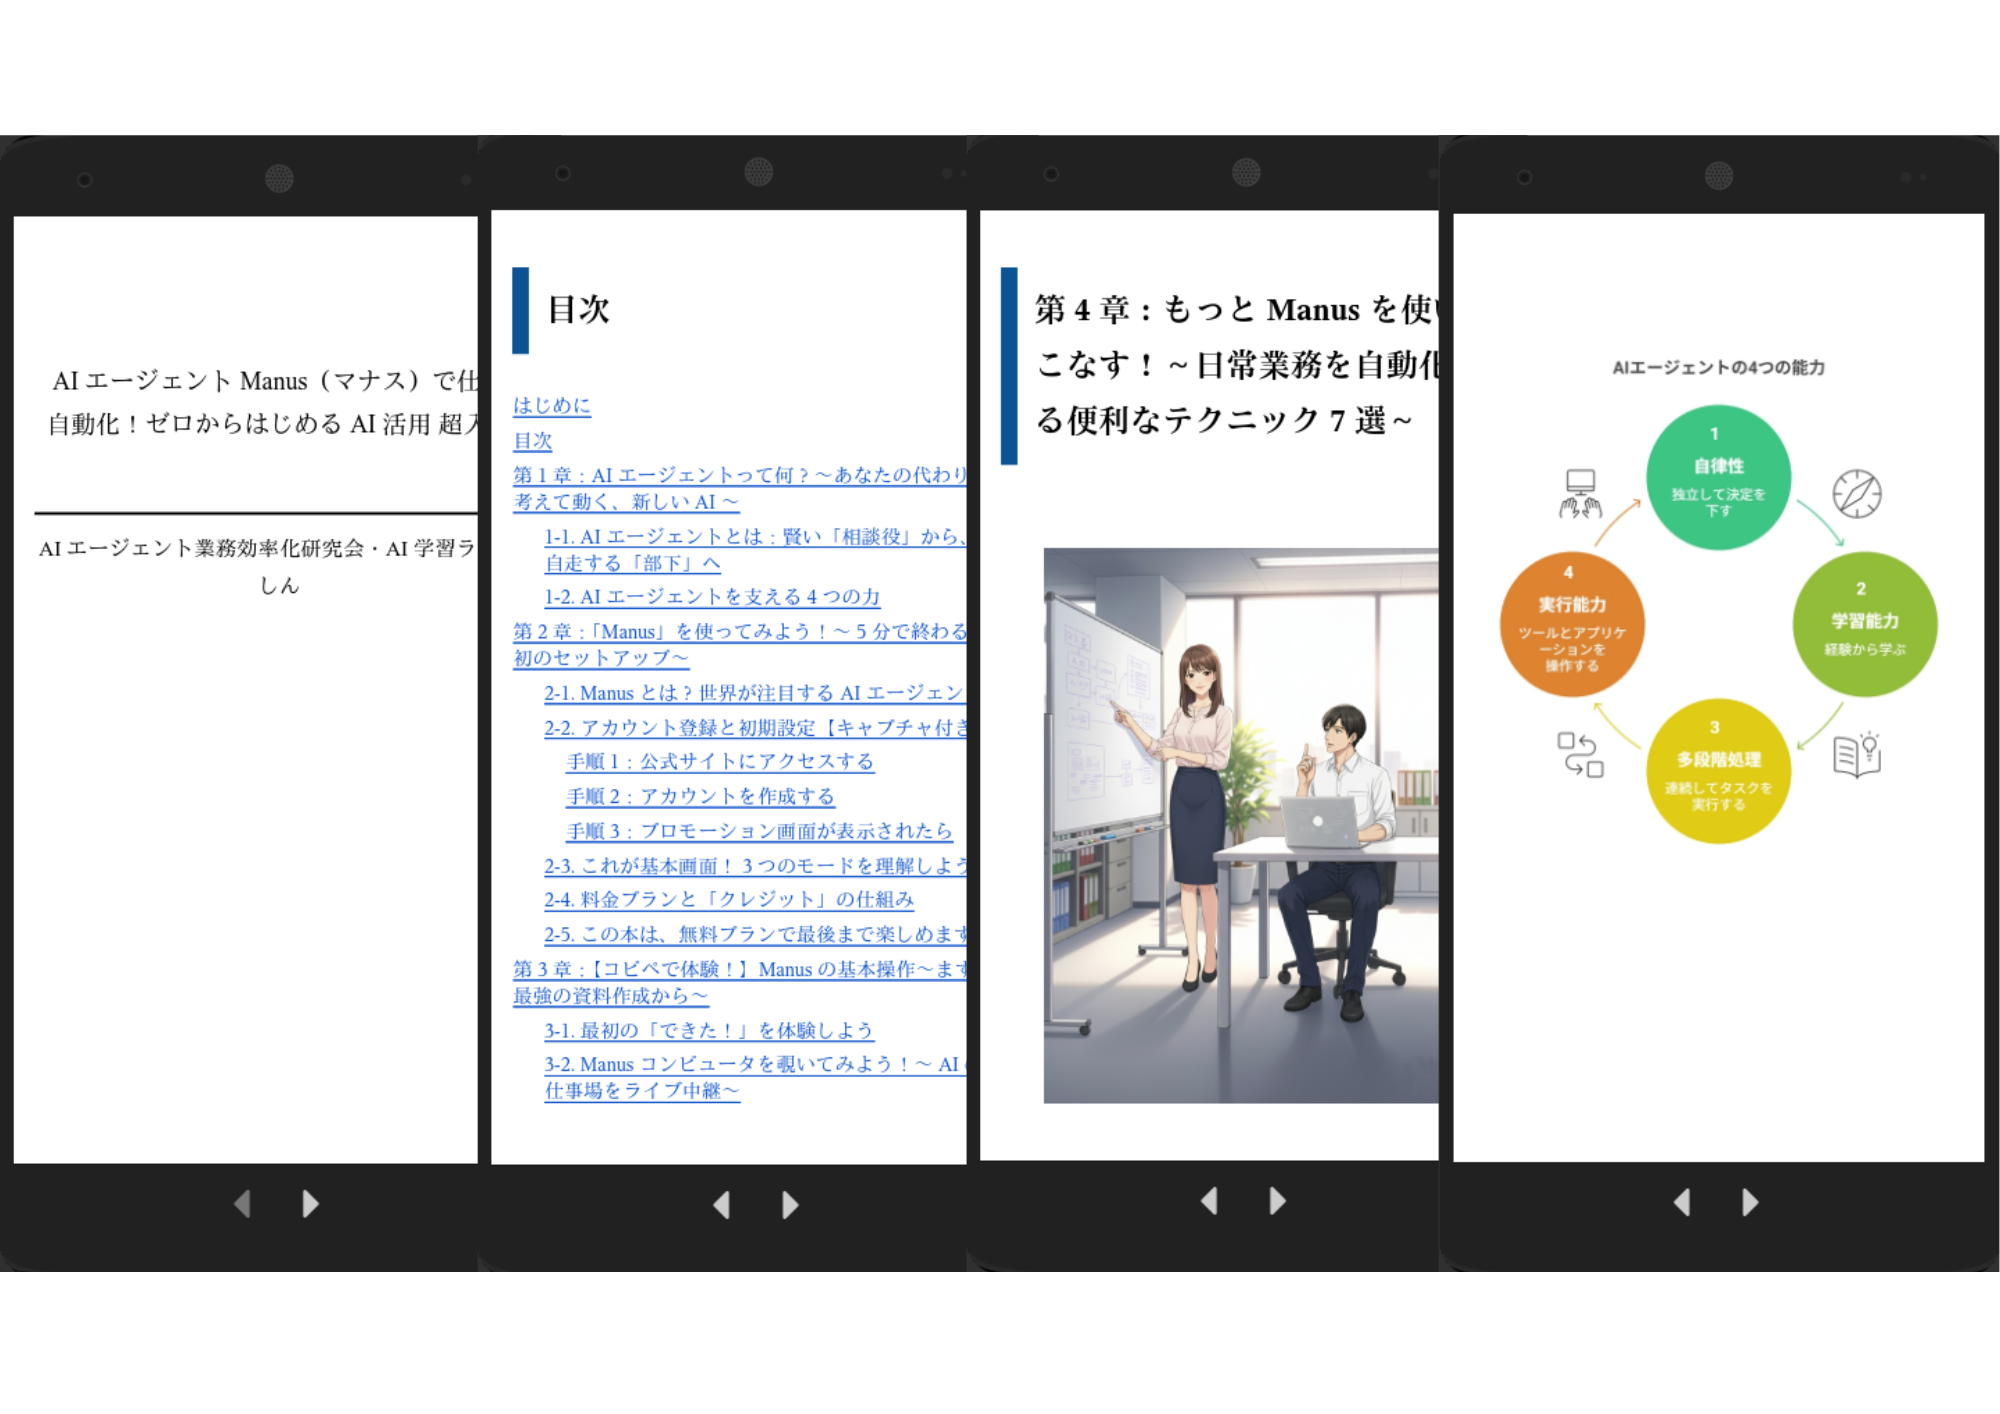Viewport: 2000px width, 1414px height.
Task: Advance page on the fourth device
Action: click(x=1749, y=1202)
